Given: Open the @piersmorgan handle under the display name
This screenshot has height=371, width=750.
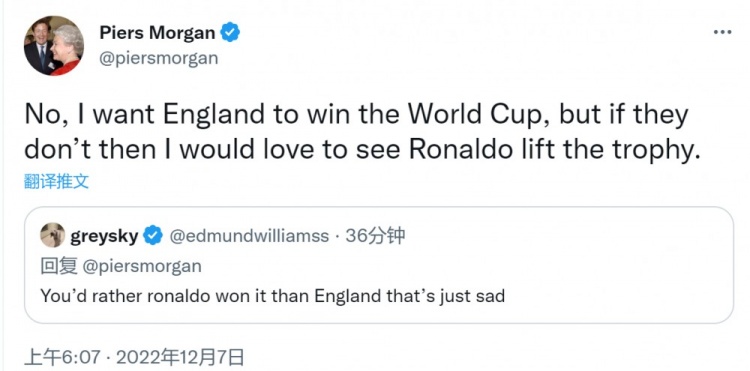Looking at the screenshot, I should pyautogui.click(x=159, y=58).
